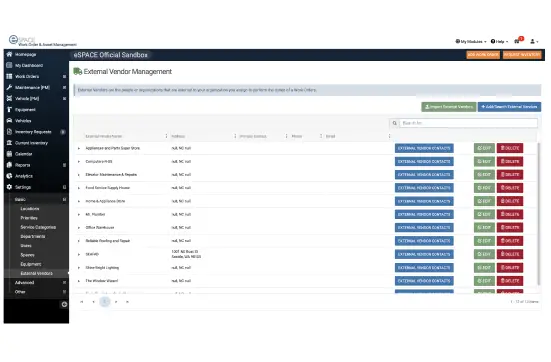Open the Homepage sidebar item

tap(25, 54)
